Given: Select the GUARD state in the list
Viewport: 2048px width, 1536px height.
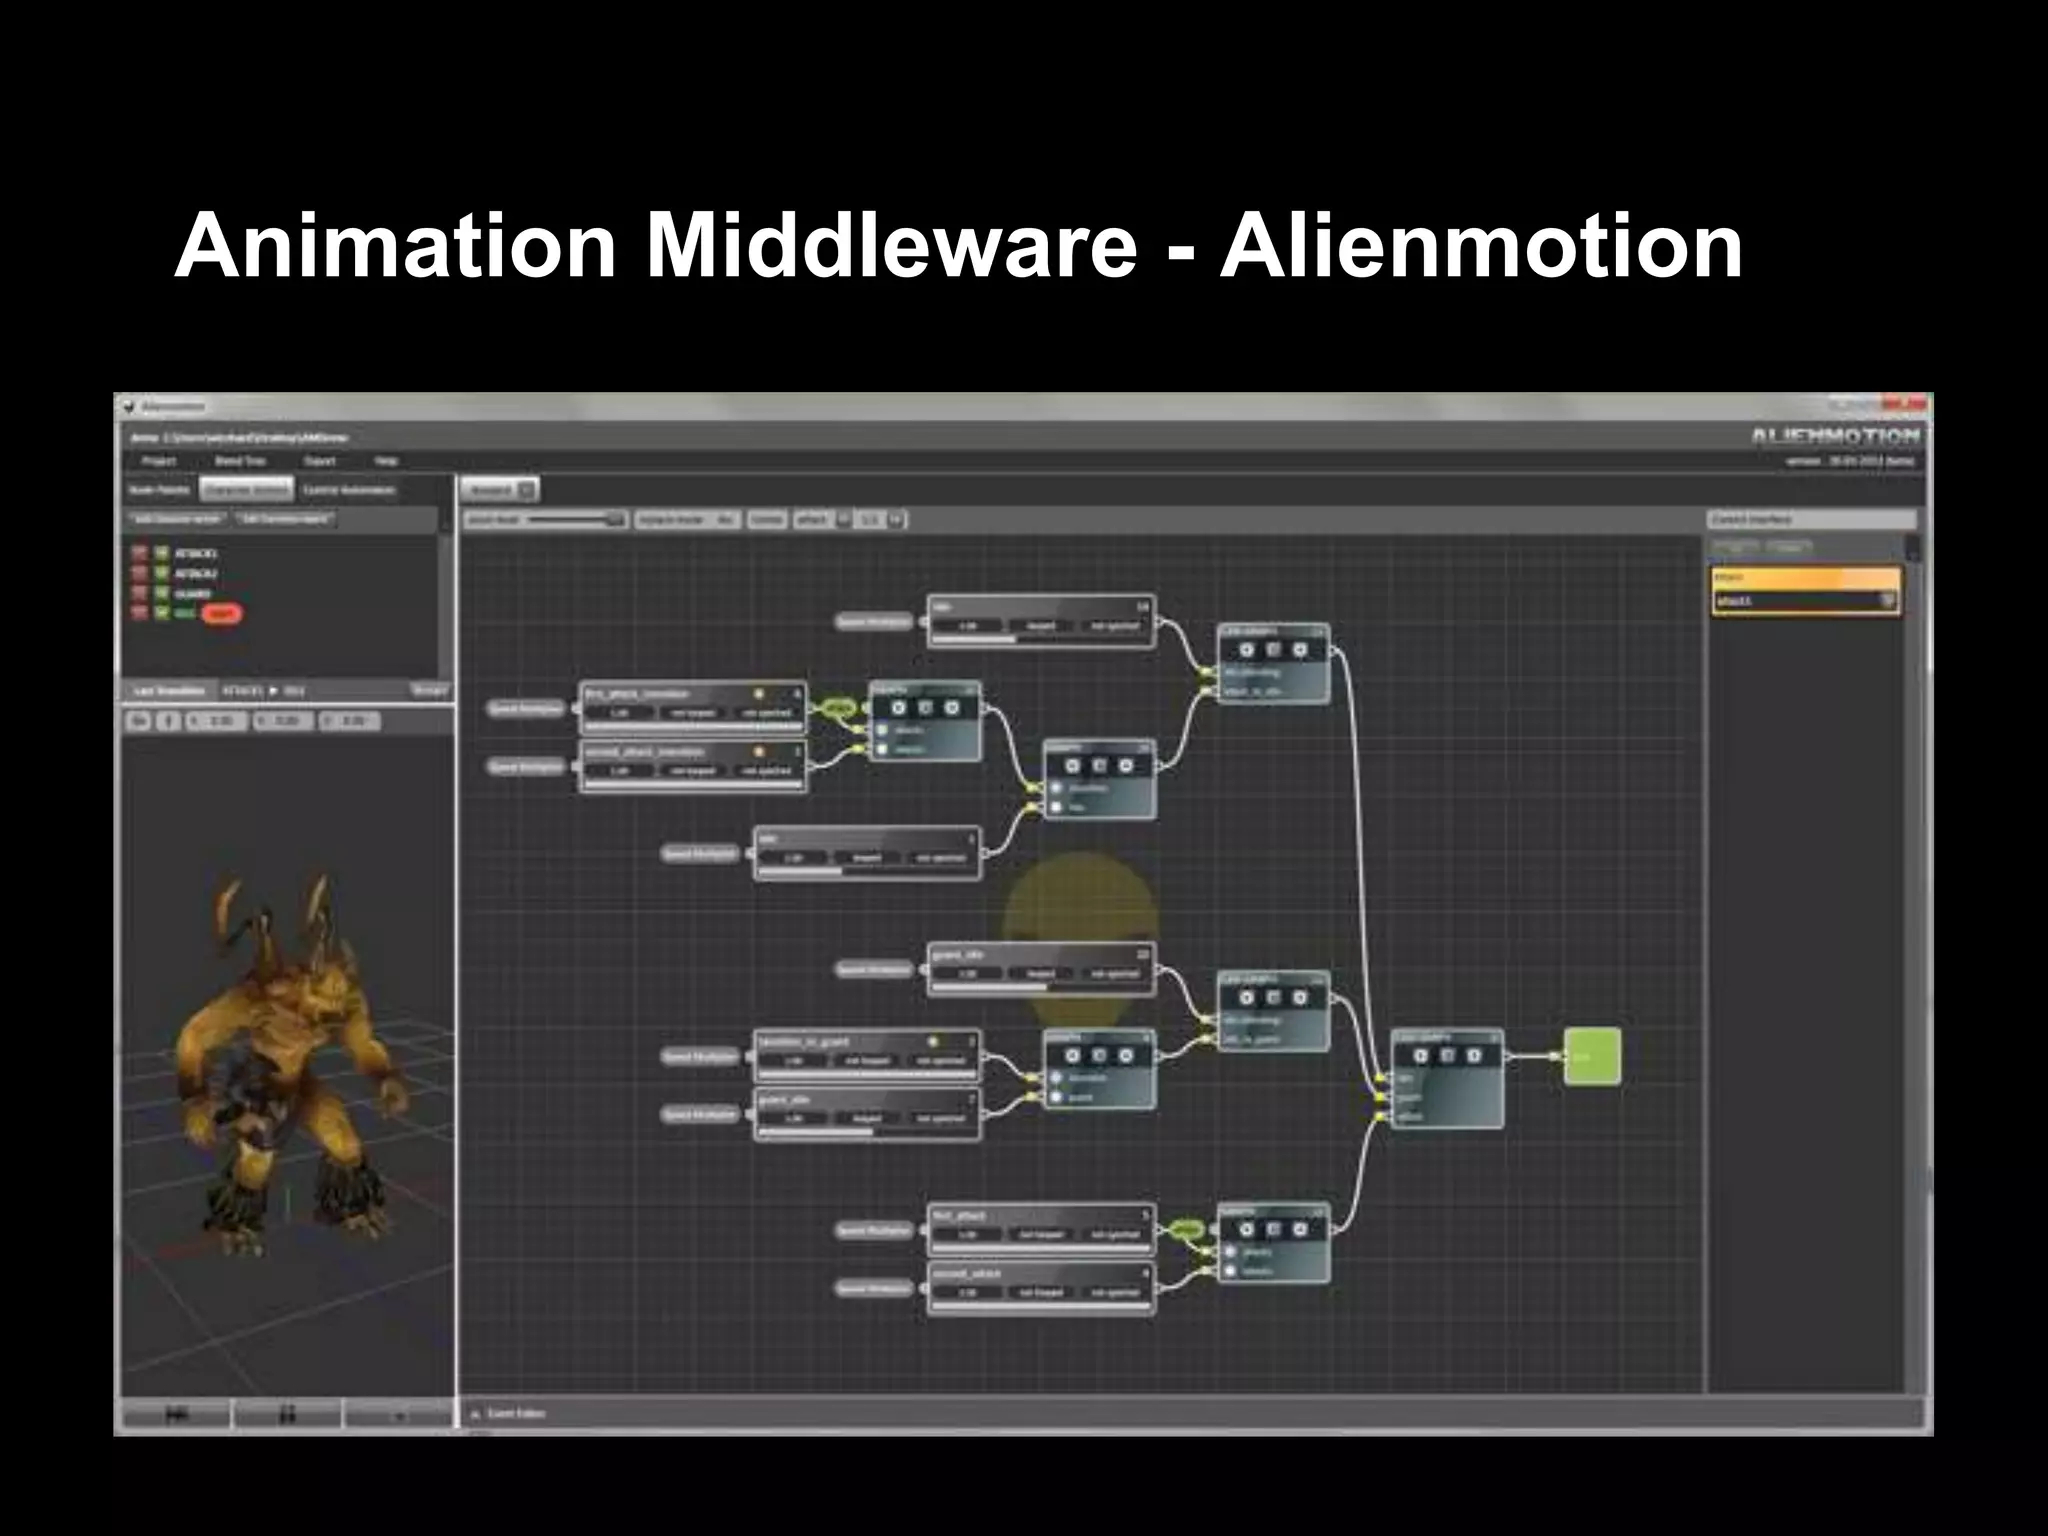Looking at the screenshot, I should (193, 593).
